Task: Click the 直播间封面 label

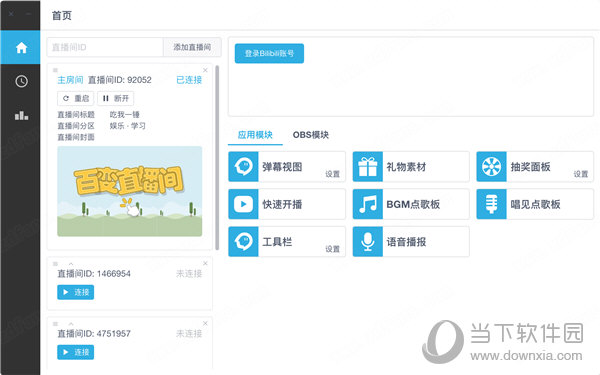Action: point(76,137)
